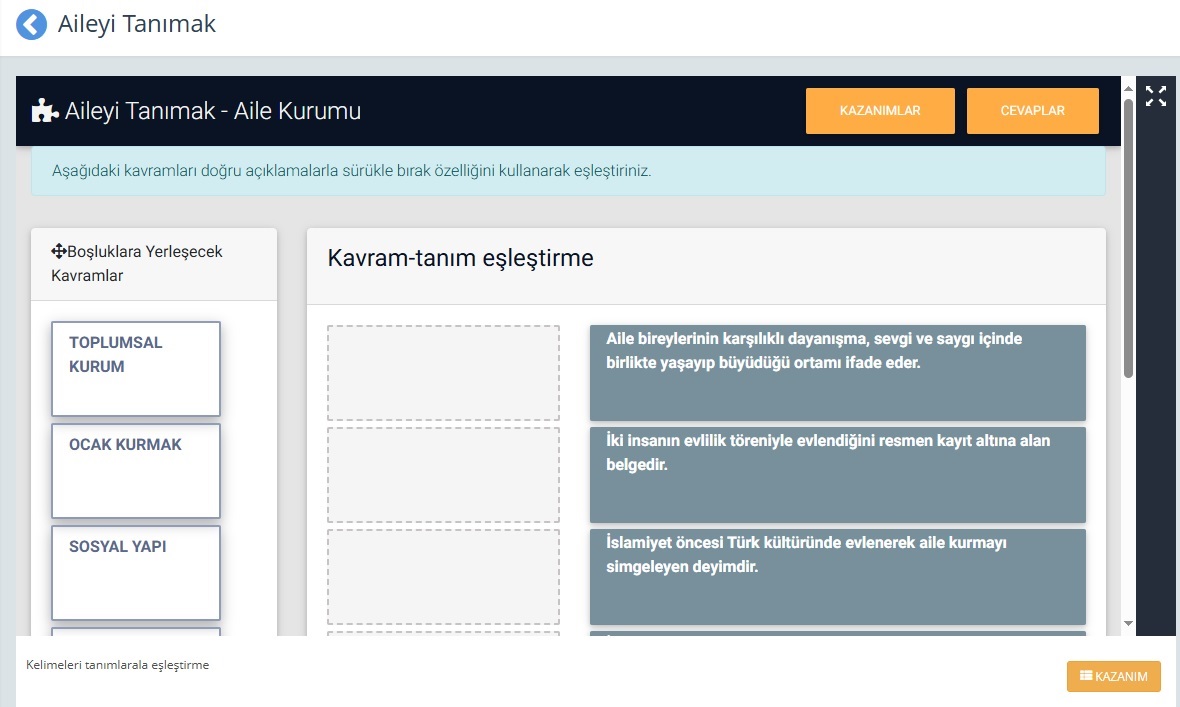Viewport: 1180px width, 707px height.
Task: Click the 'Aileyi Tanımak' page title
Action: pyautogui.click(x=137, y=24)
